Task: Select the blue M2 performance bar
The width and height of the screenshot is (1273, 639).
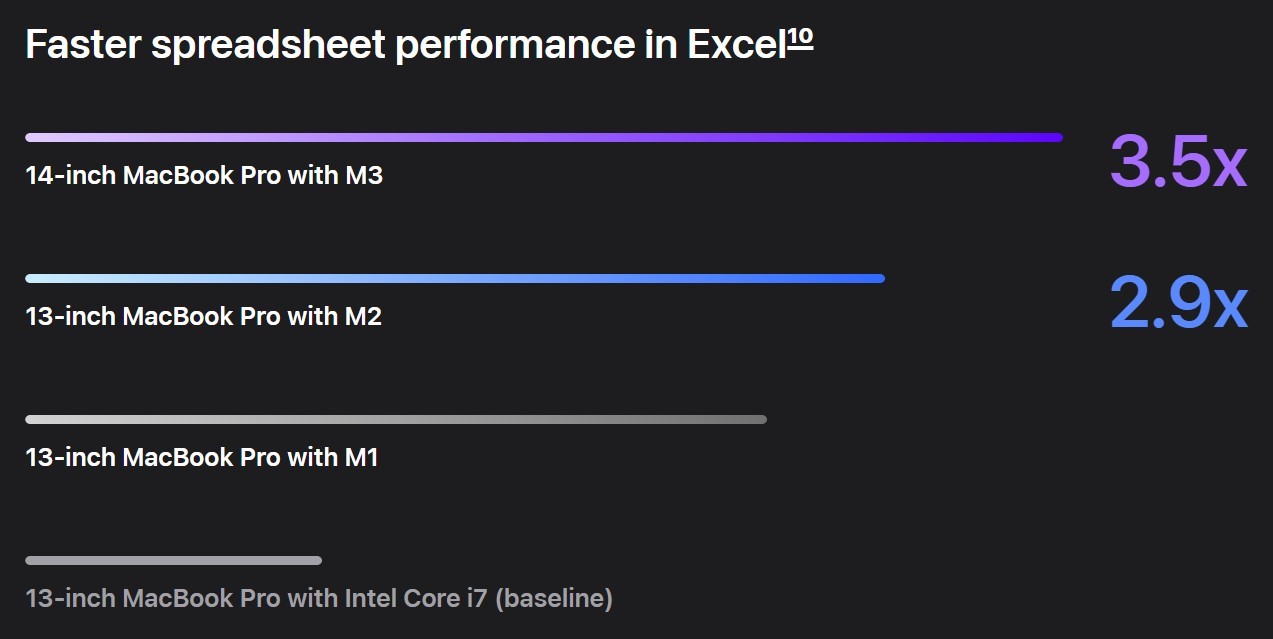Action: point(455,279)
